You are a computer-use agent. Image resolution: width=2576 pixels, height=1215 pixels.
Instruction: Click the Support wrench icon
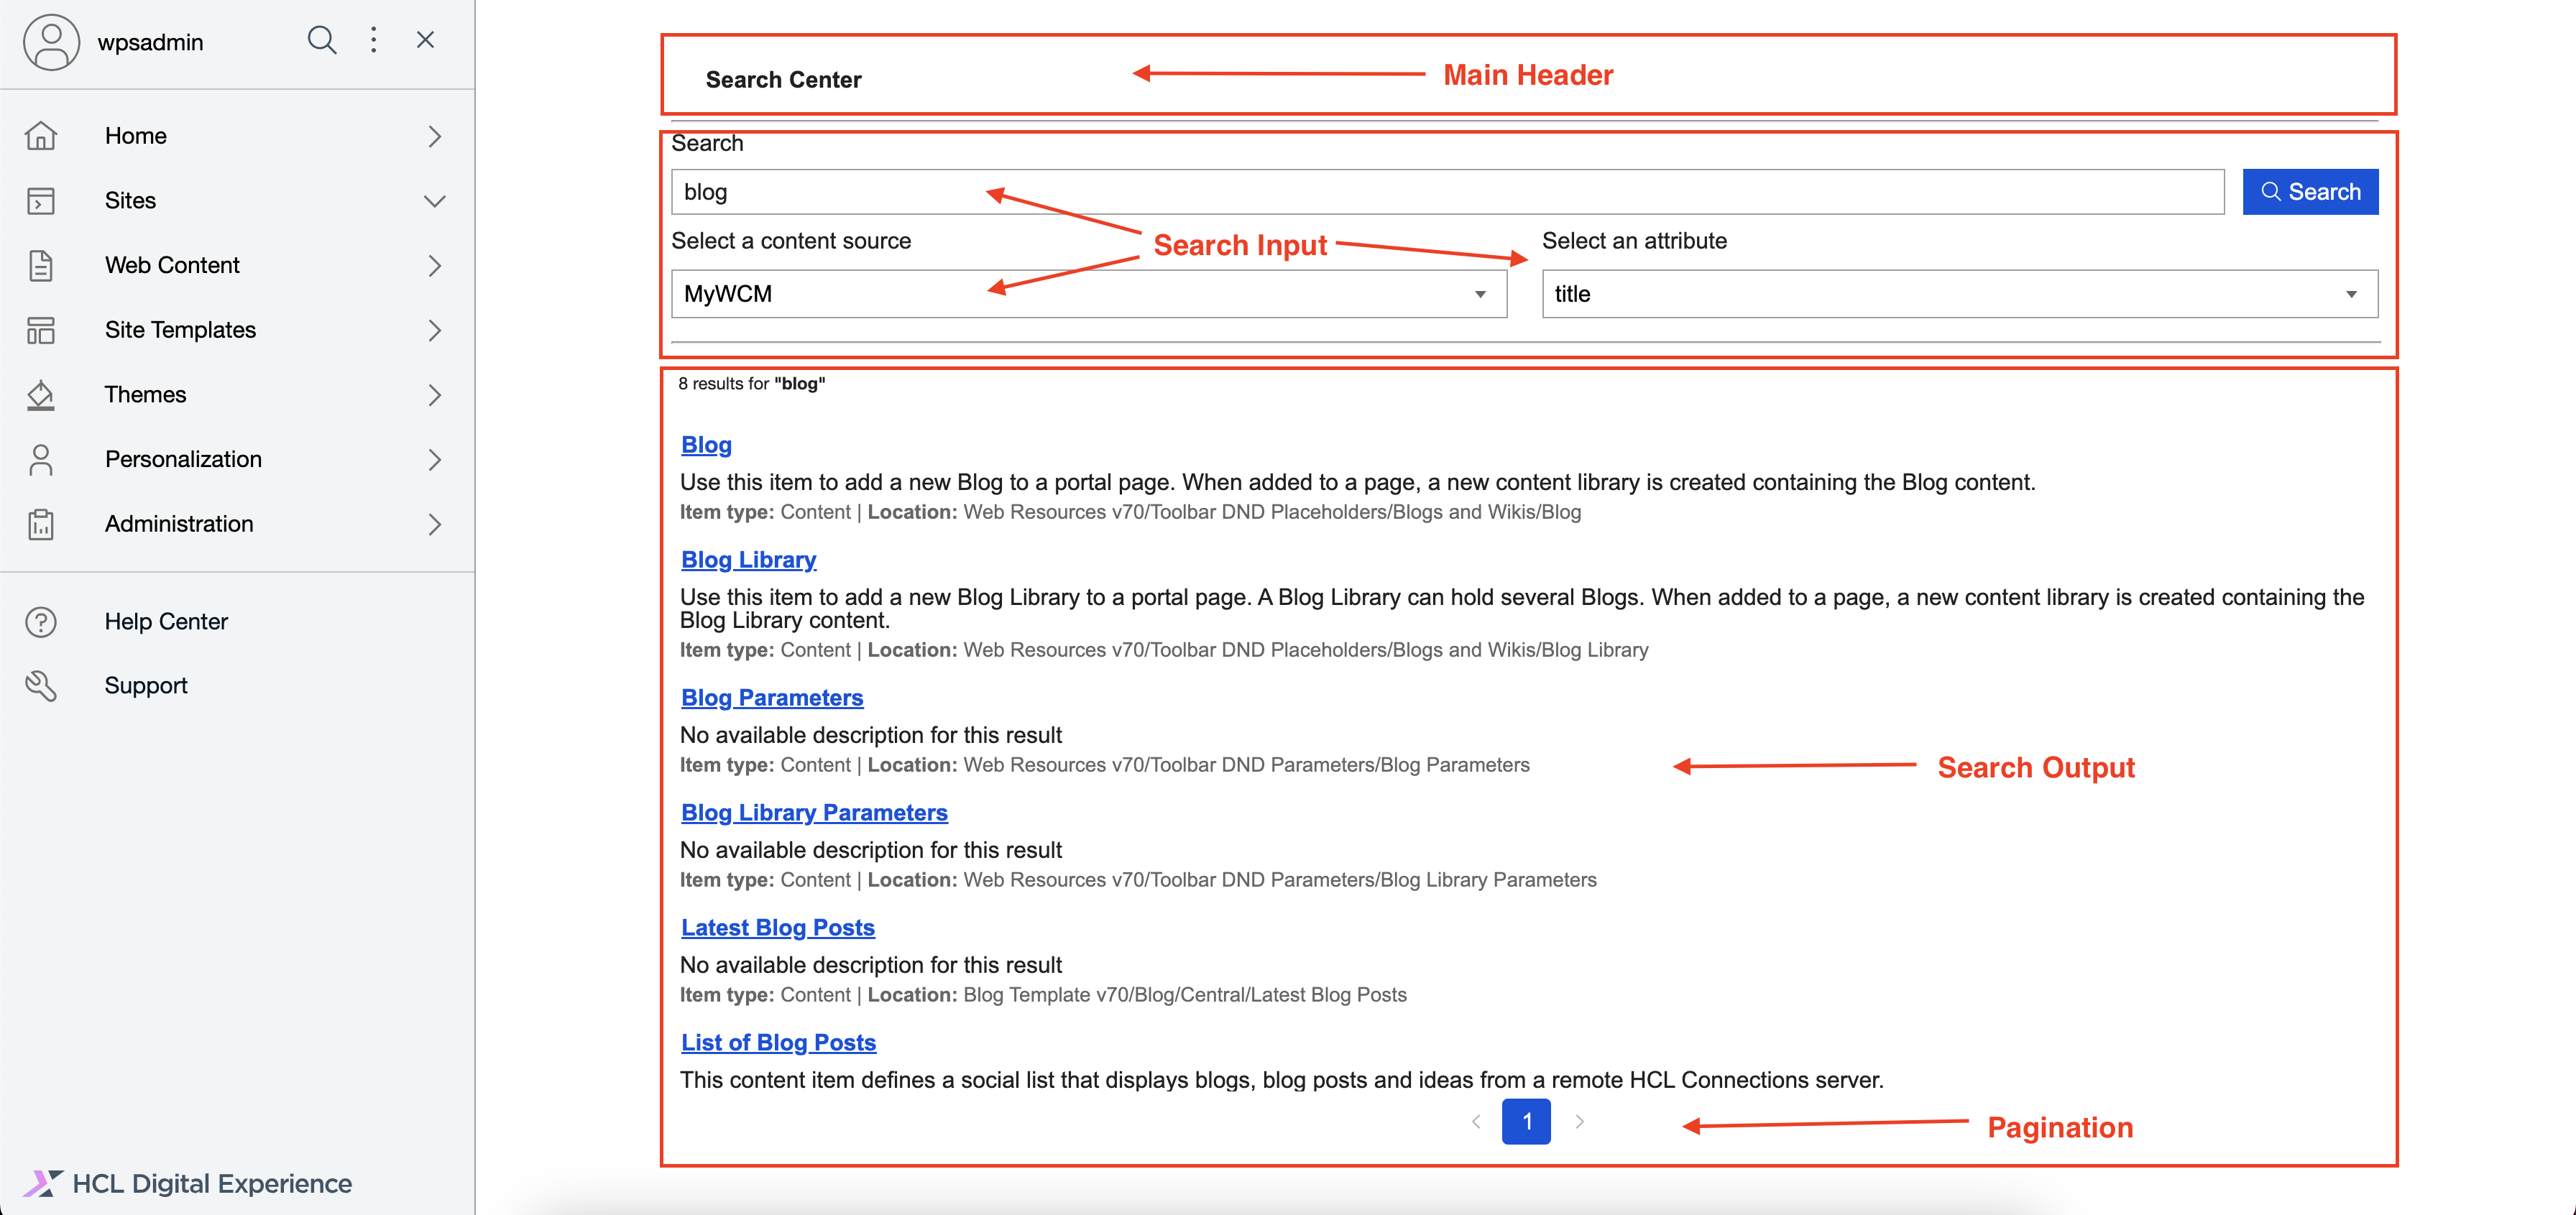tap(41, 686)
